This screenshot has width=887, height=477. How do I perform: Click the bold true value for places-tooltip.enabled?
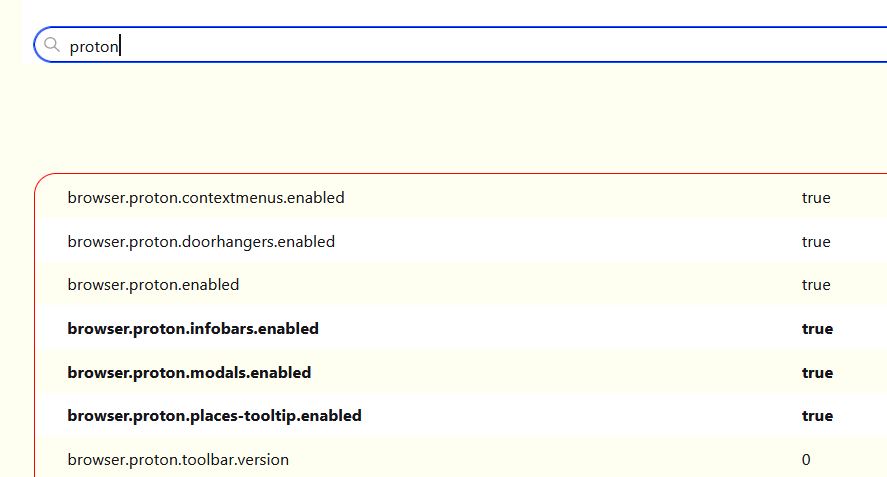coord(817,415)
